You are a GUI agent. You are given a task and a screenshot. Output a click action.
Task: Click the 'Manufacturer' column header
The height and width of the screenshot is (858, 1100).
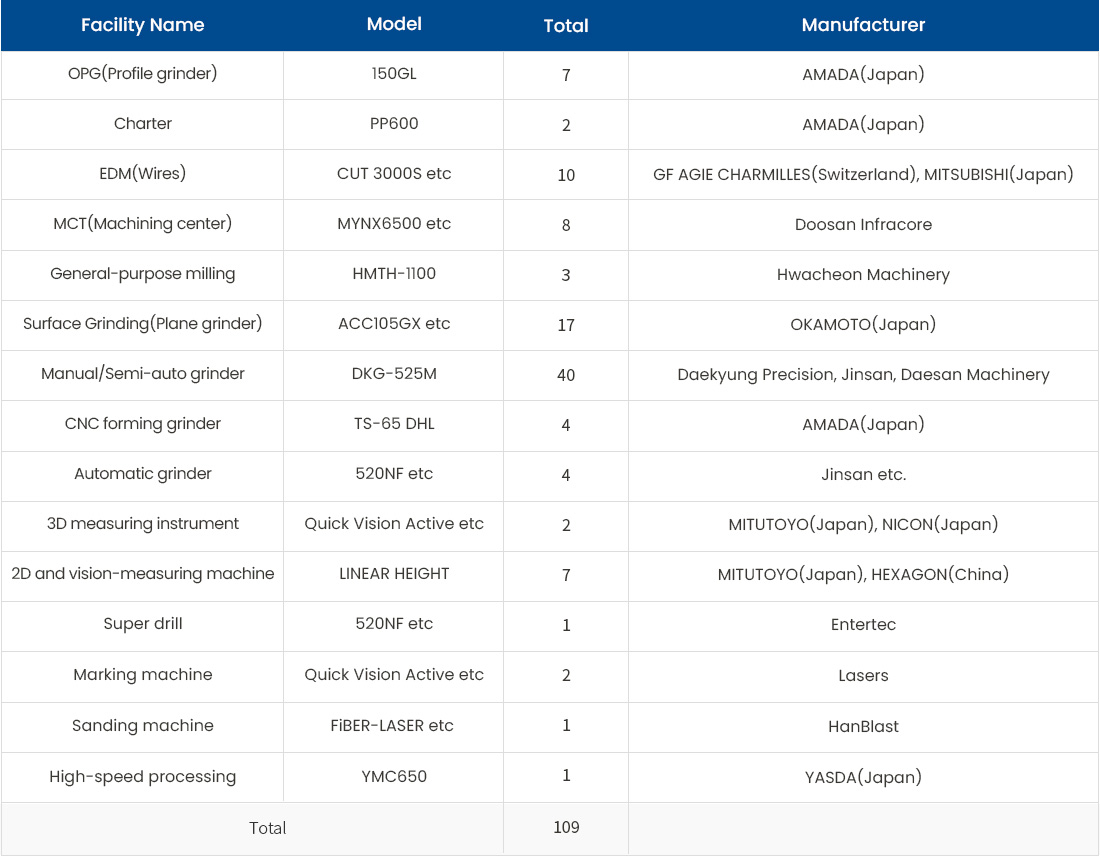pyautogui.click(x=863, y=25)
